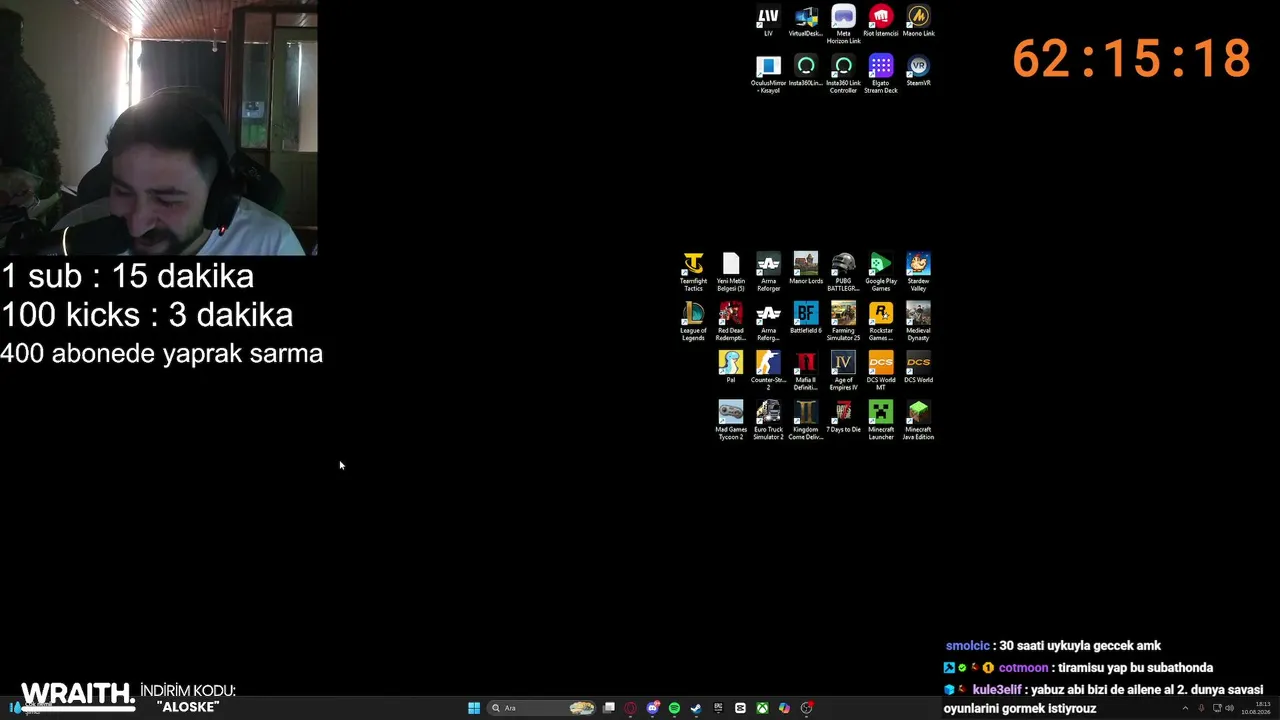Launch League of Legends shortcut
Image resolution: width=1280 pixels, height=720 pixels.
[x=693, y=322]
